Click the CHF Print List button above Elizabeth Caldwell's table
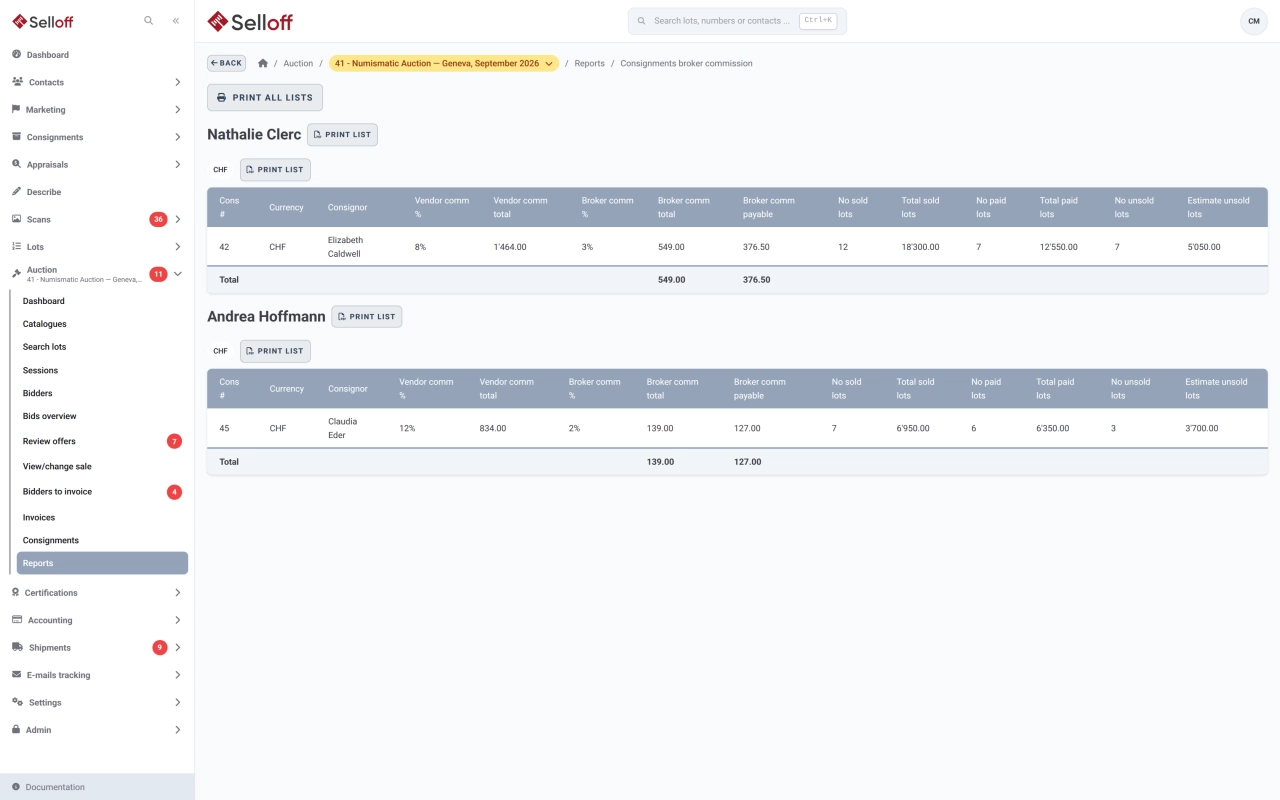Screen dimensions: 1280x800 (275, 169)
